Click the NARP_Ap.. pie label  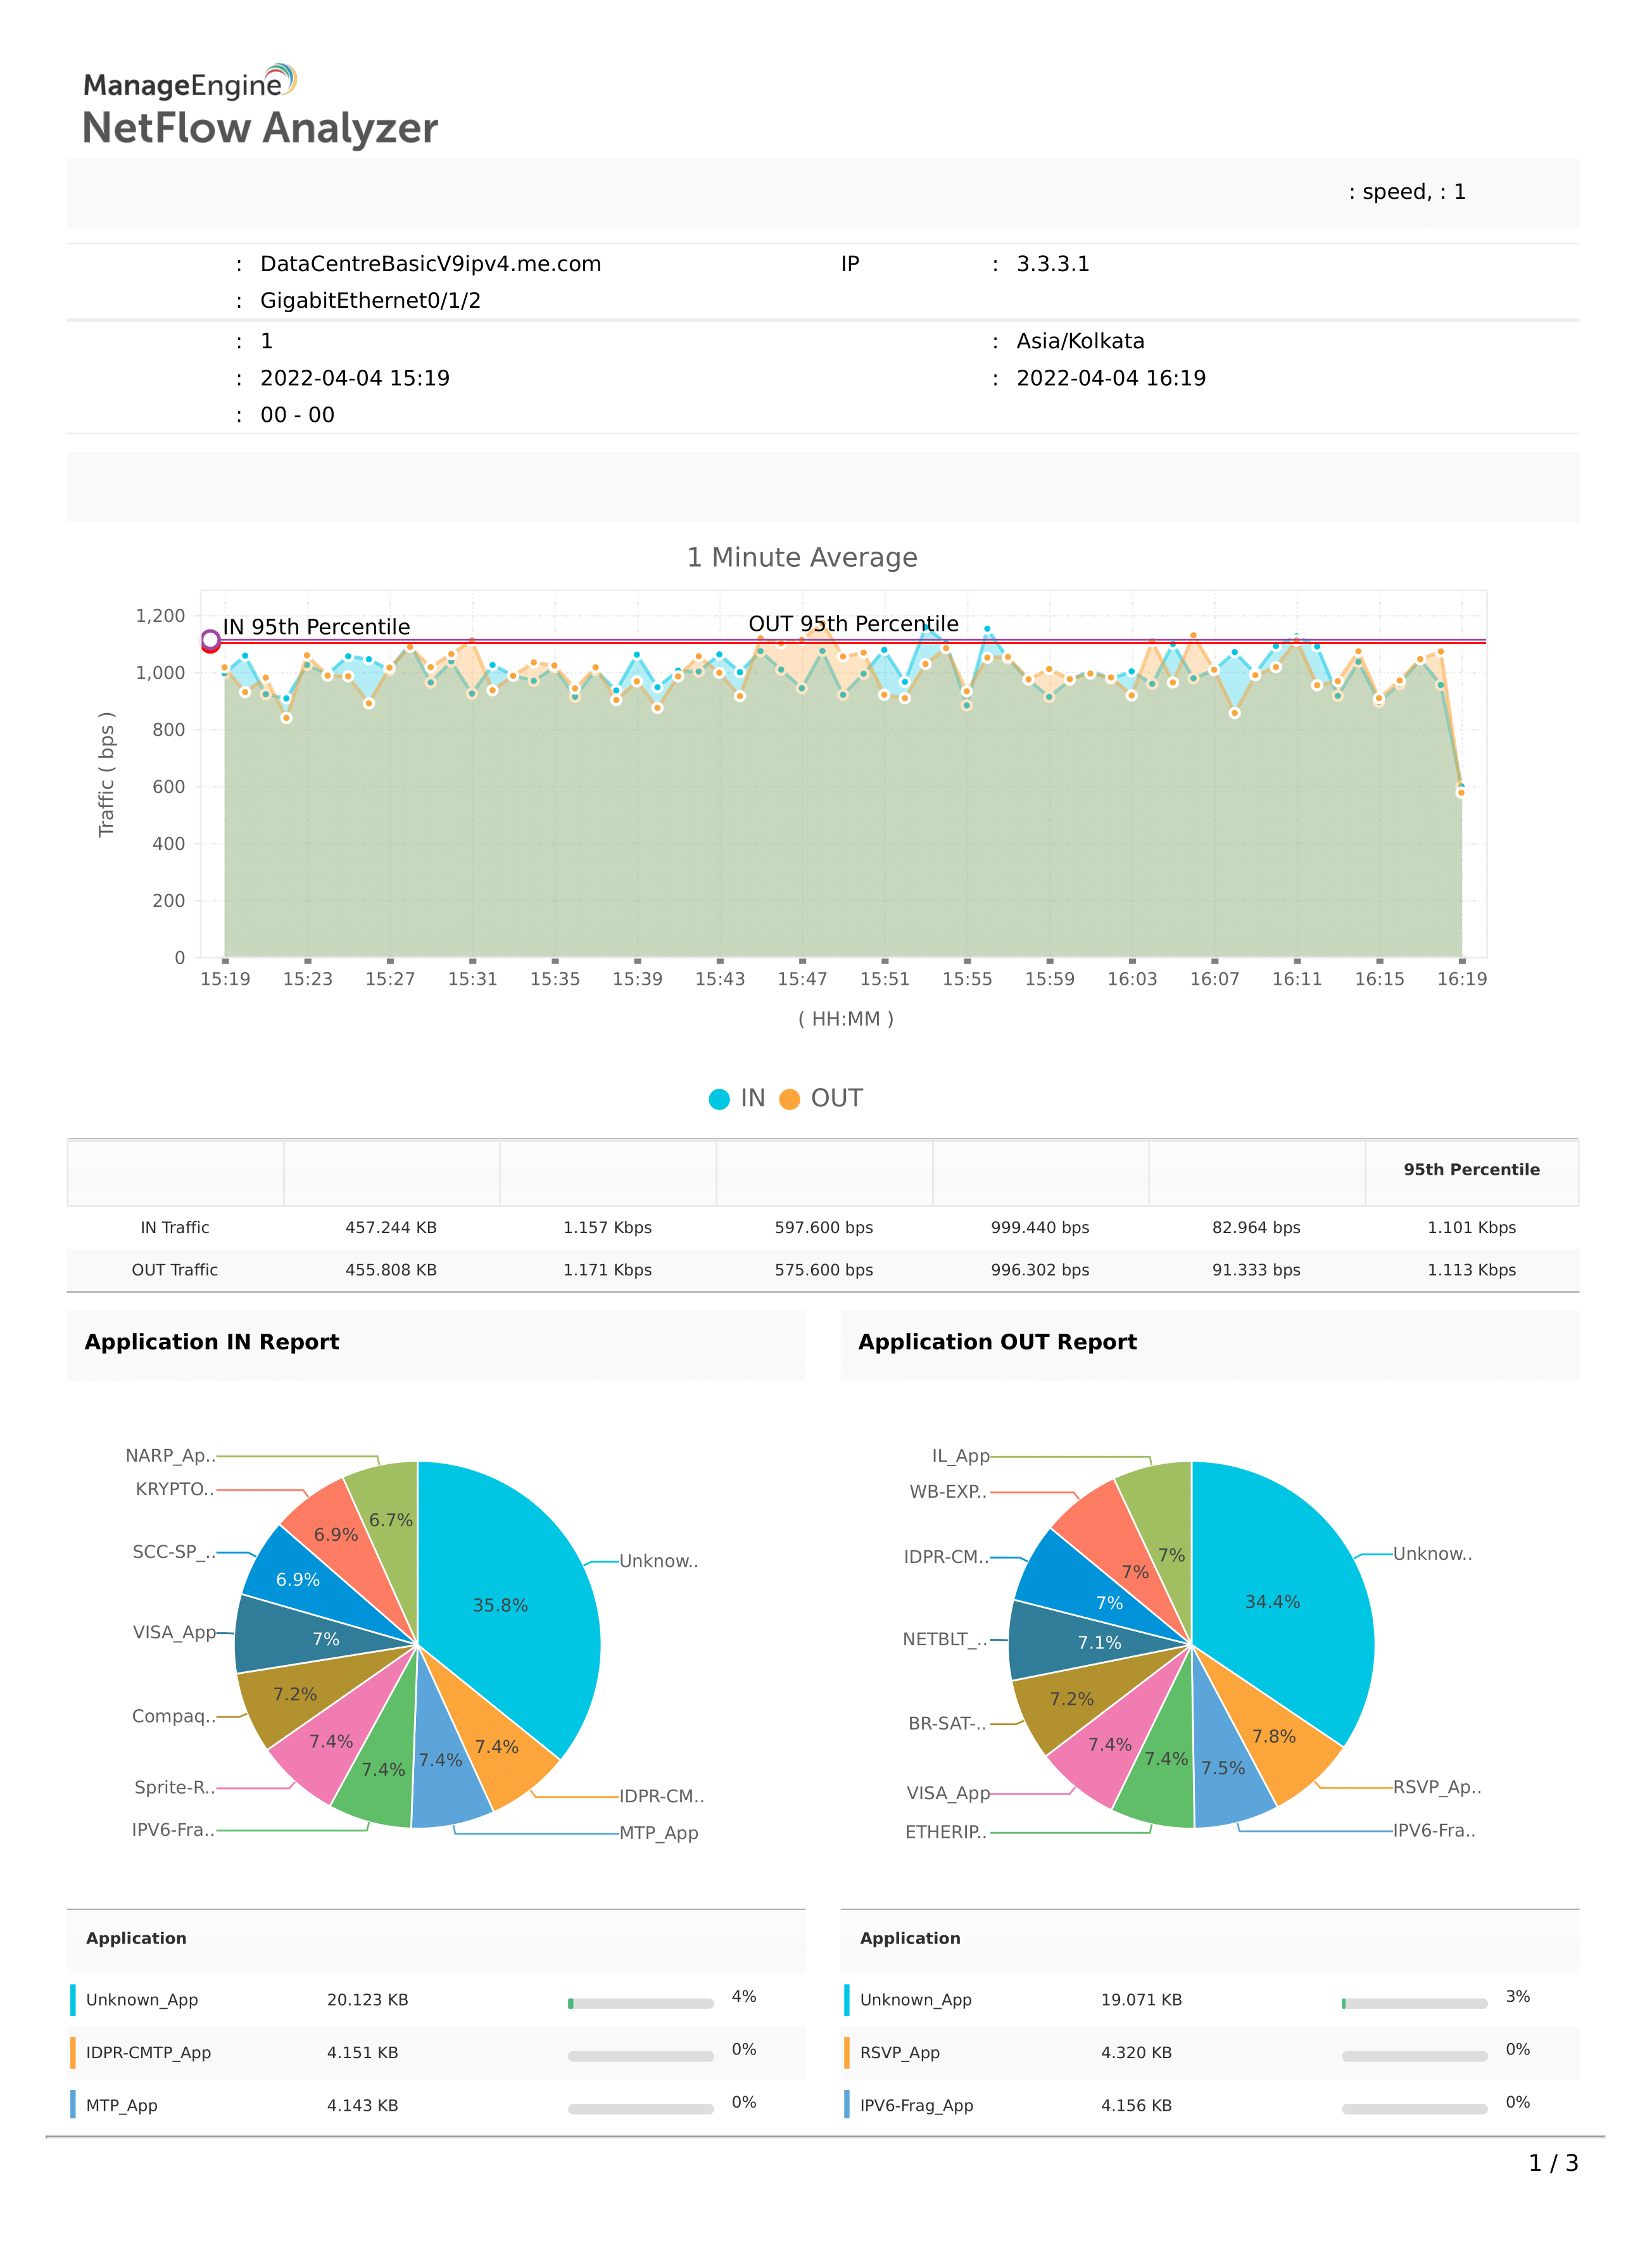tap(170, 1456)
